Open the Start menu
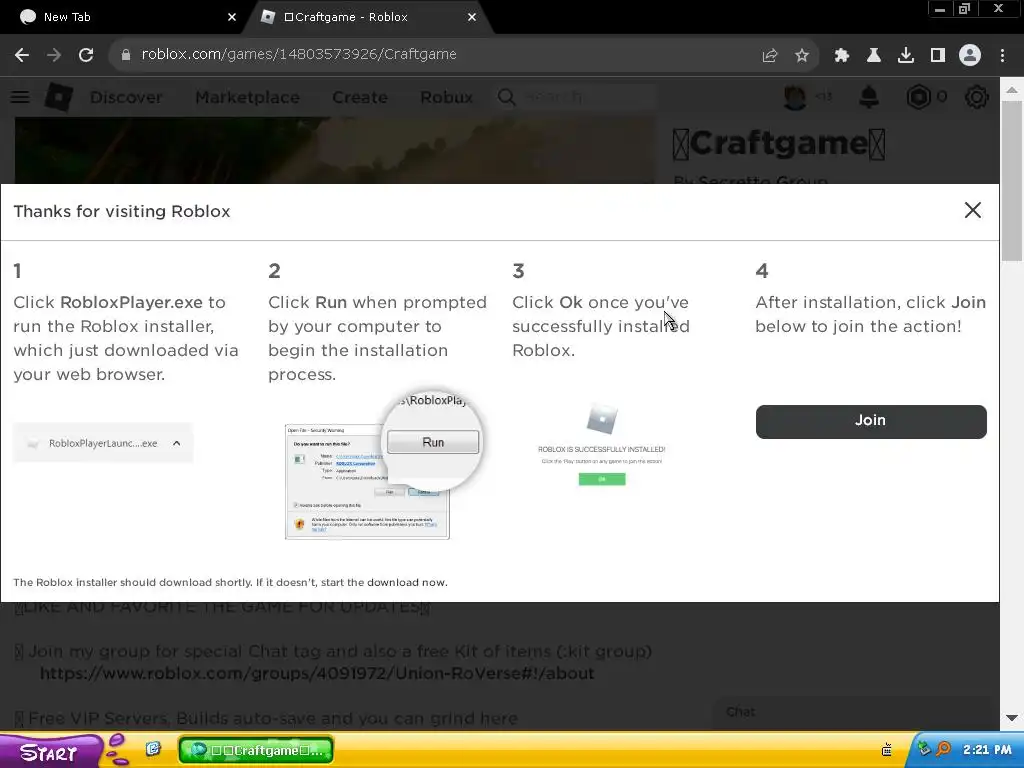The width and height of the screenshot is (1024, 768). (49, 752)
